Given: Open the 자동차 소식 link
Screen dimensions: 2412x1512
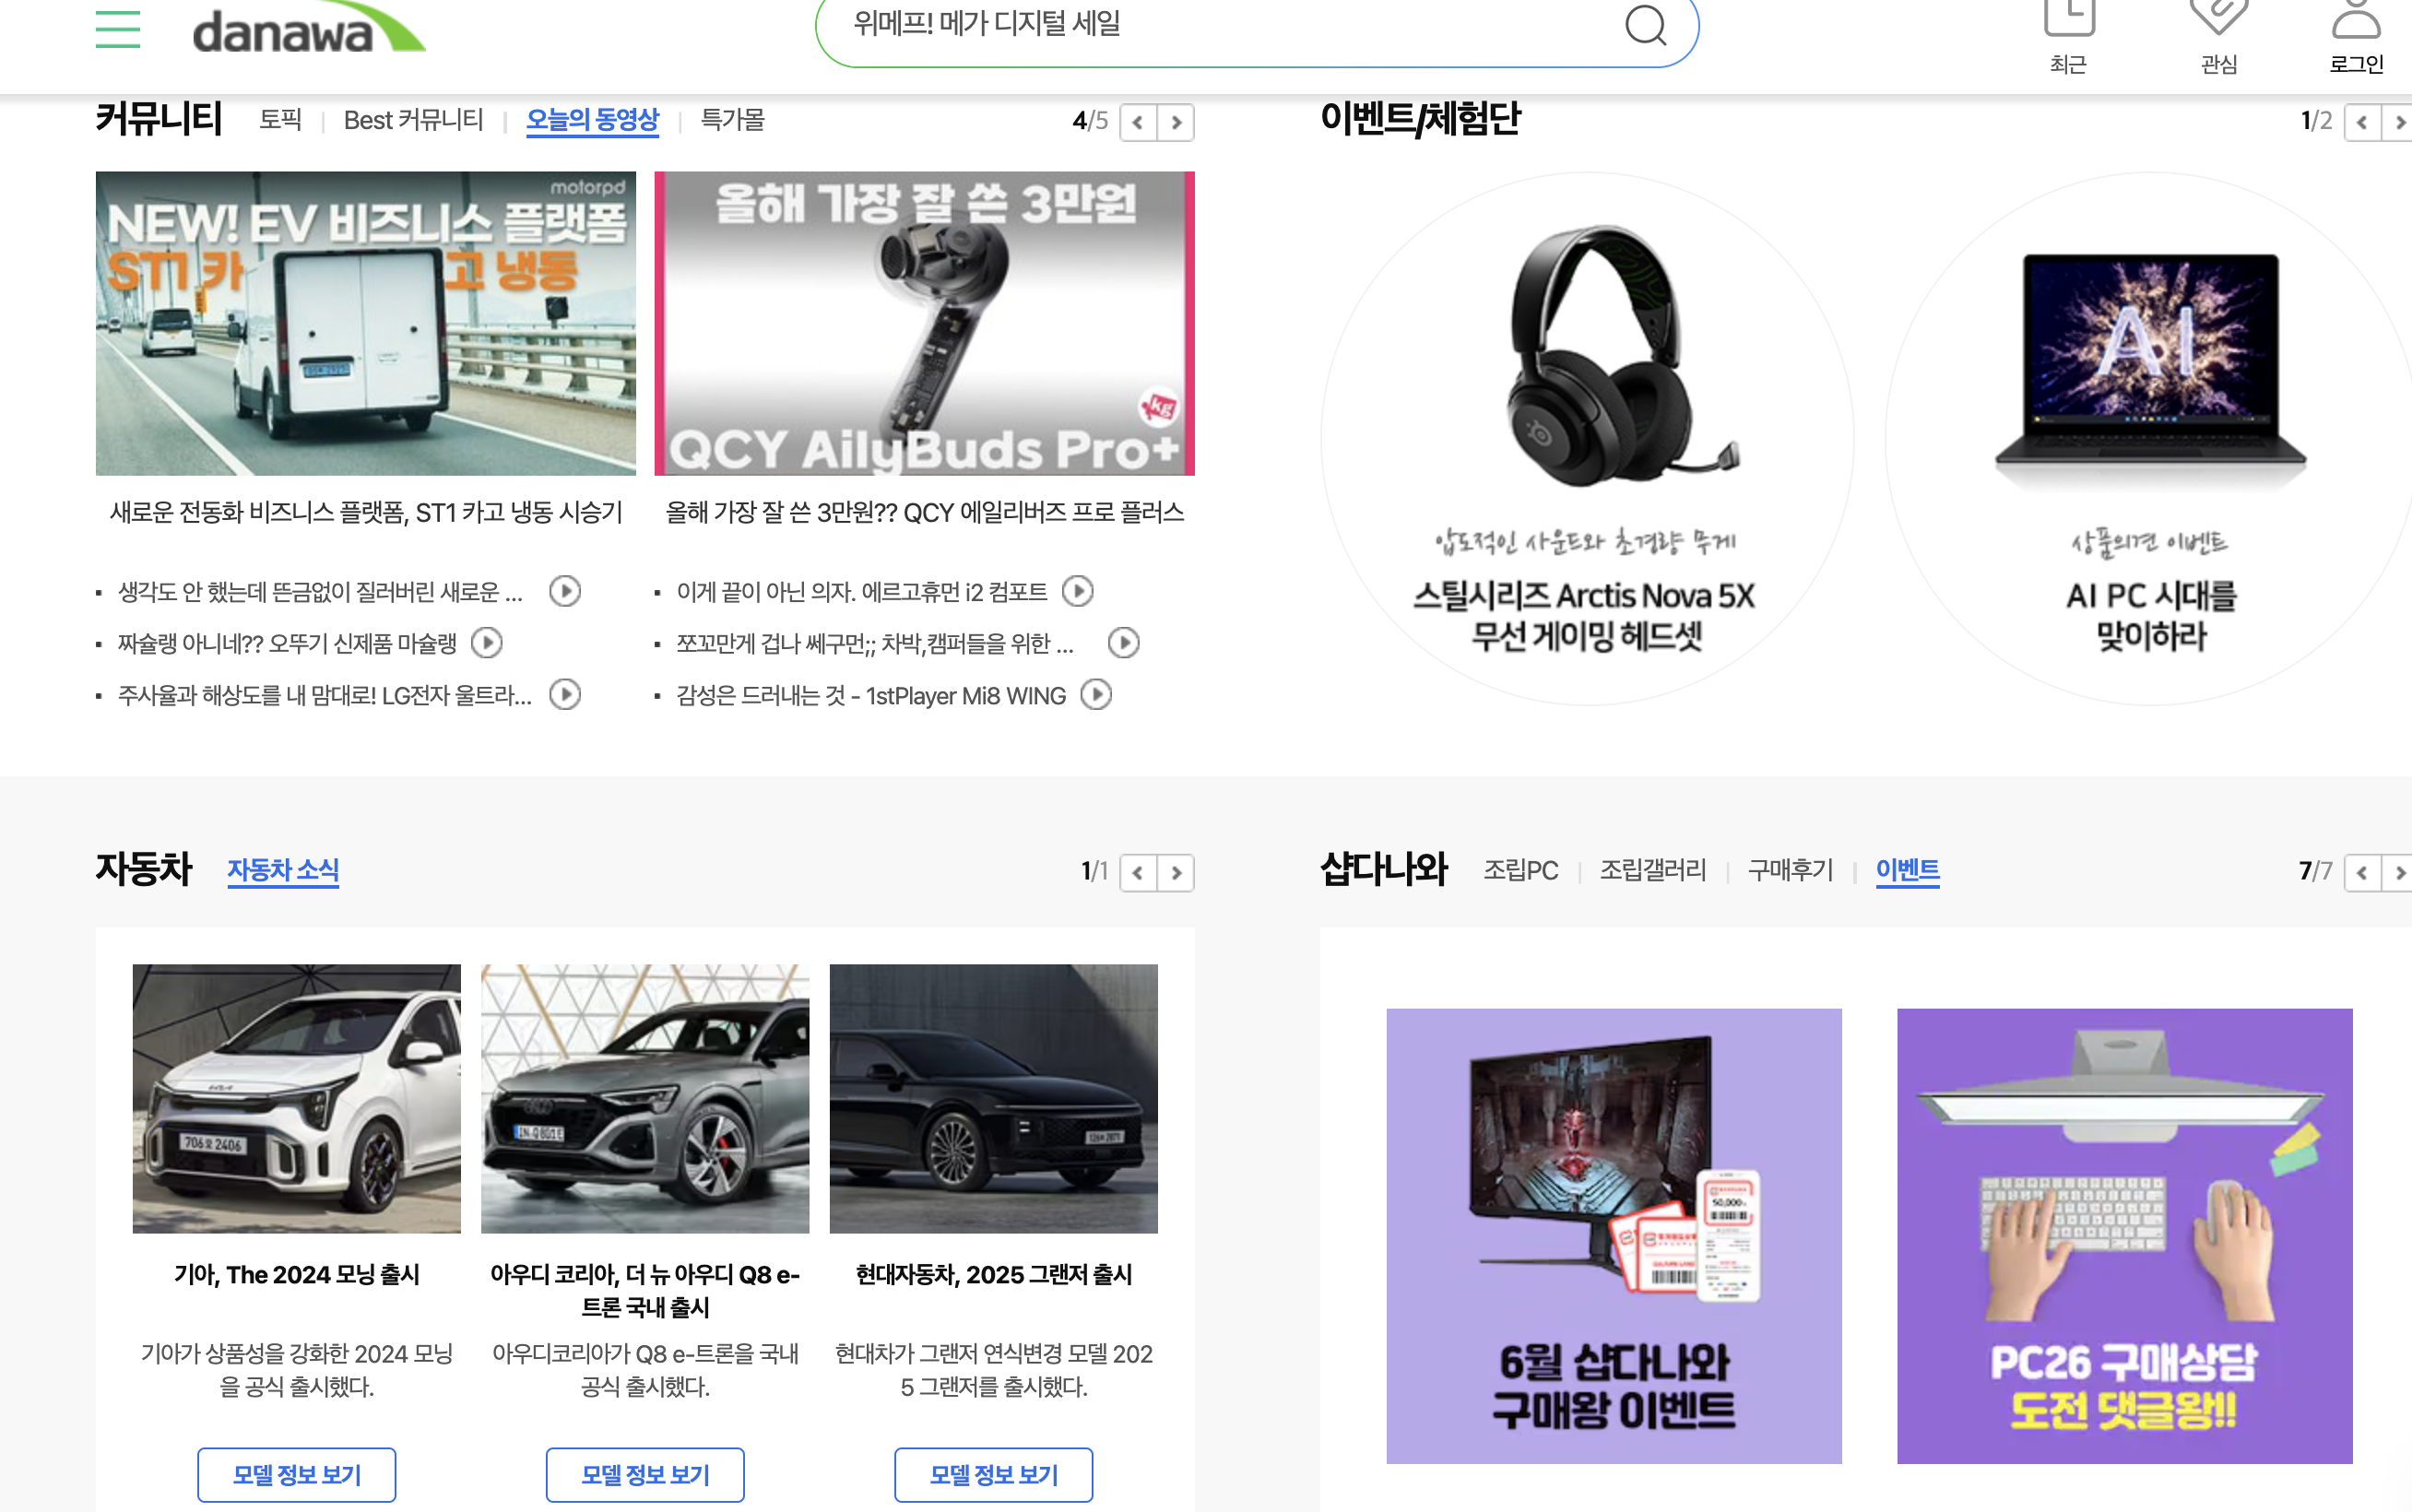Looking at the screenshot, I should point(283,870).
